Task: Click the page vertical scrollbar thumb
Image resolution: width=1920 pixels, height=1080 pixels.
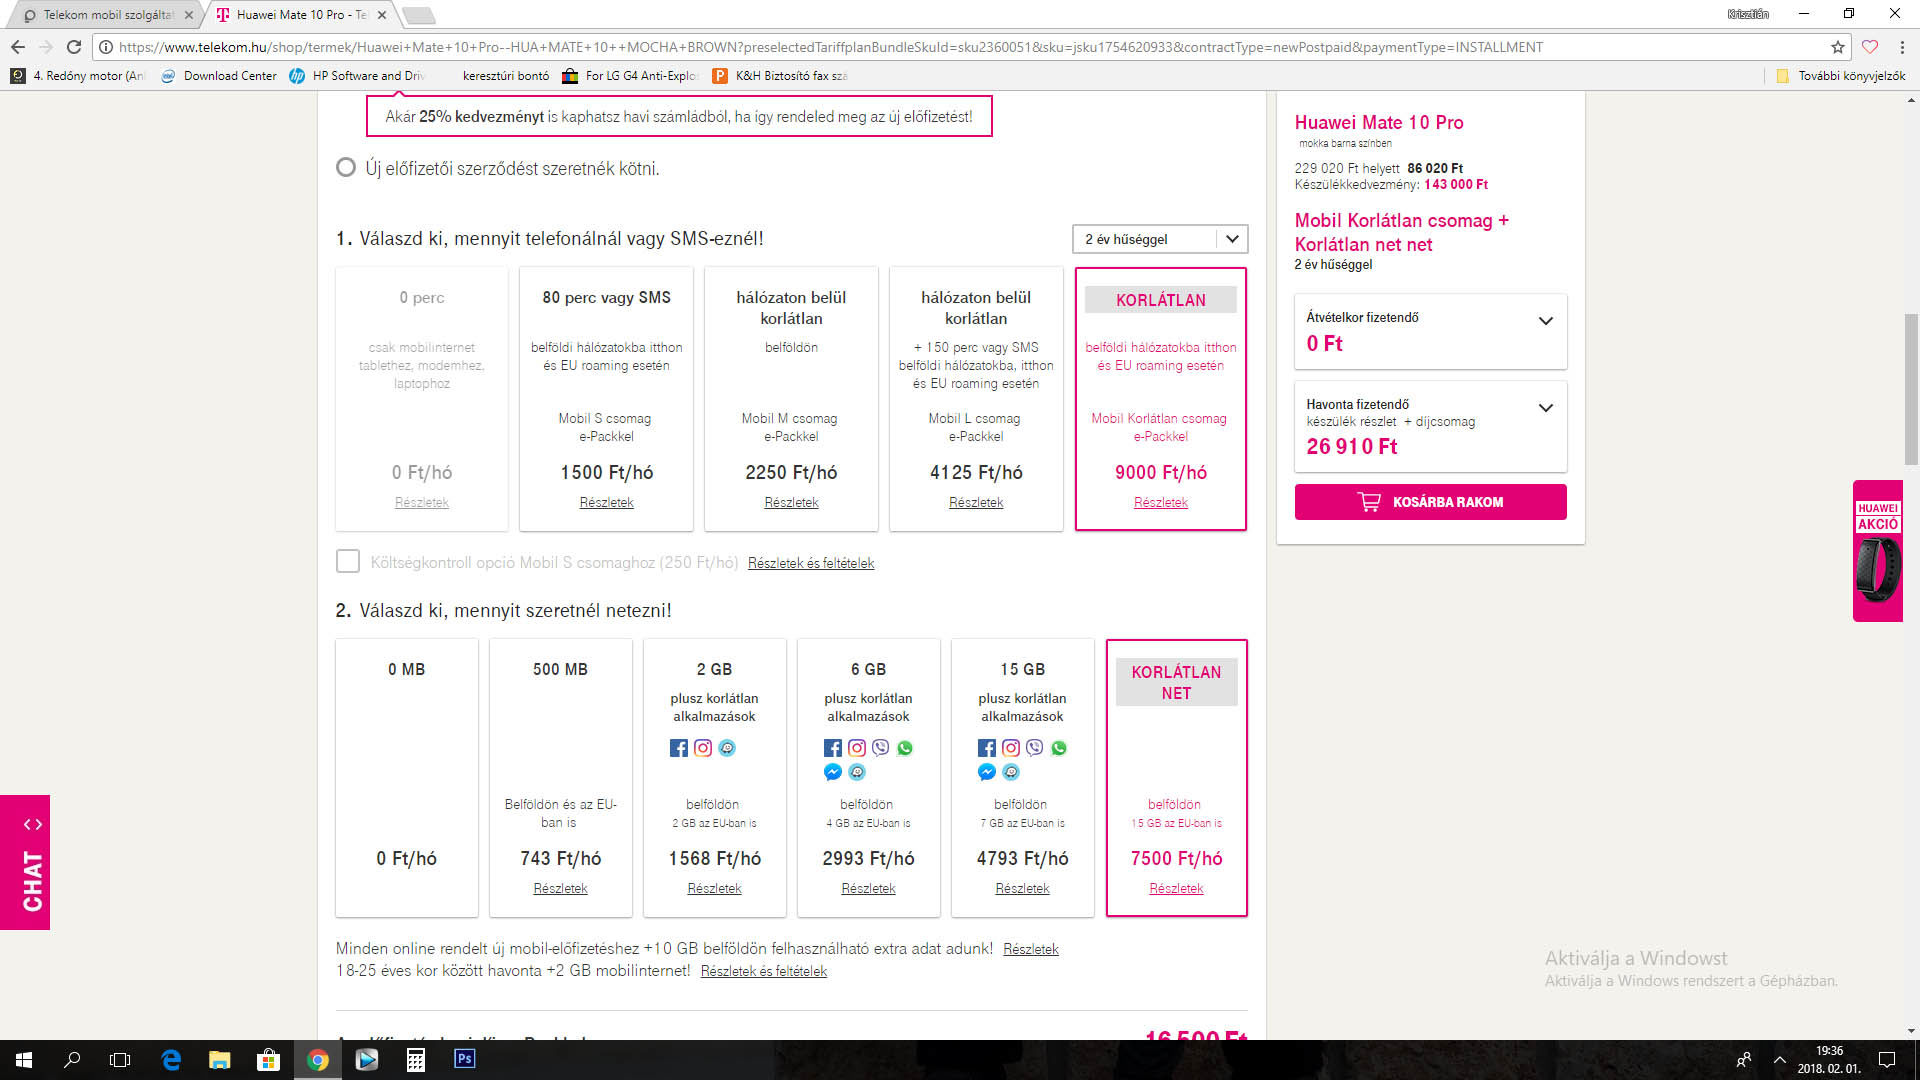Action: point(1911,389)
